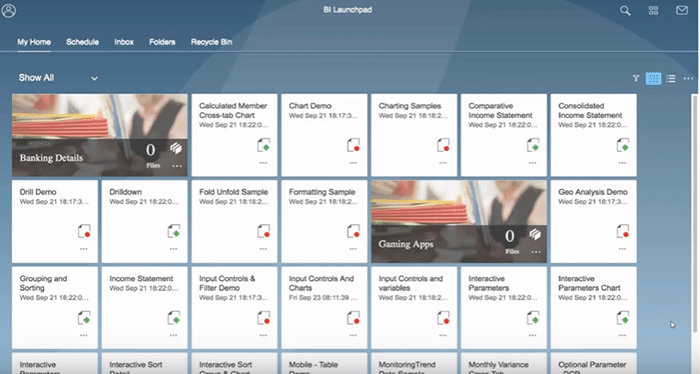Click Comparative Income Statement document icon
The width and height of the screenshot is (700, 374).
click(x=533, y=145)
